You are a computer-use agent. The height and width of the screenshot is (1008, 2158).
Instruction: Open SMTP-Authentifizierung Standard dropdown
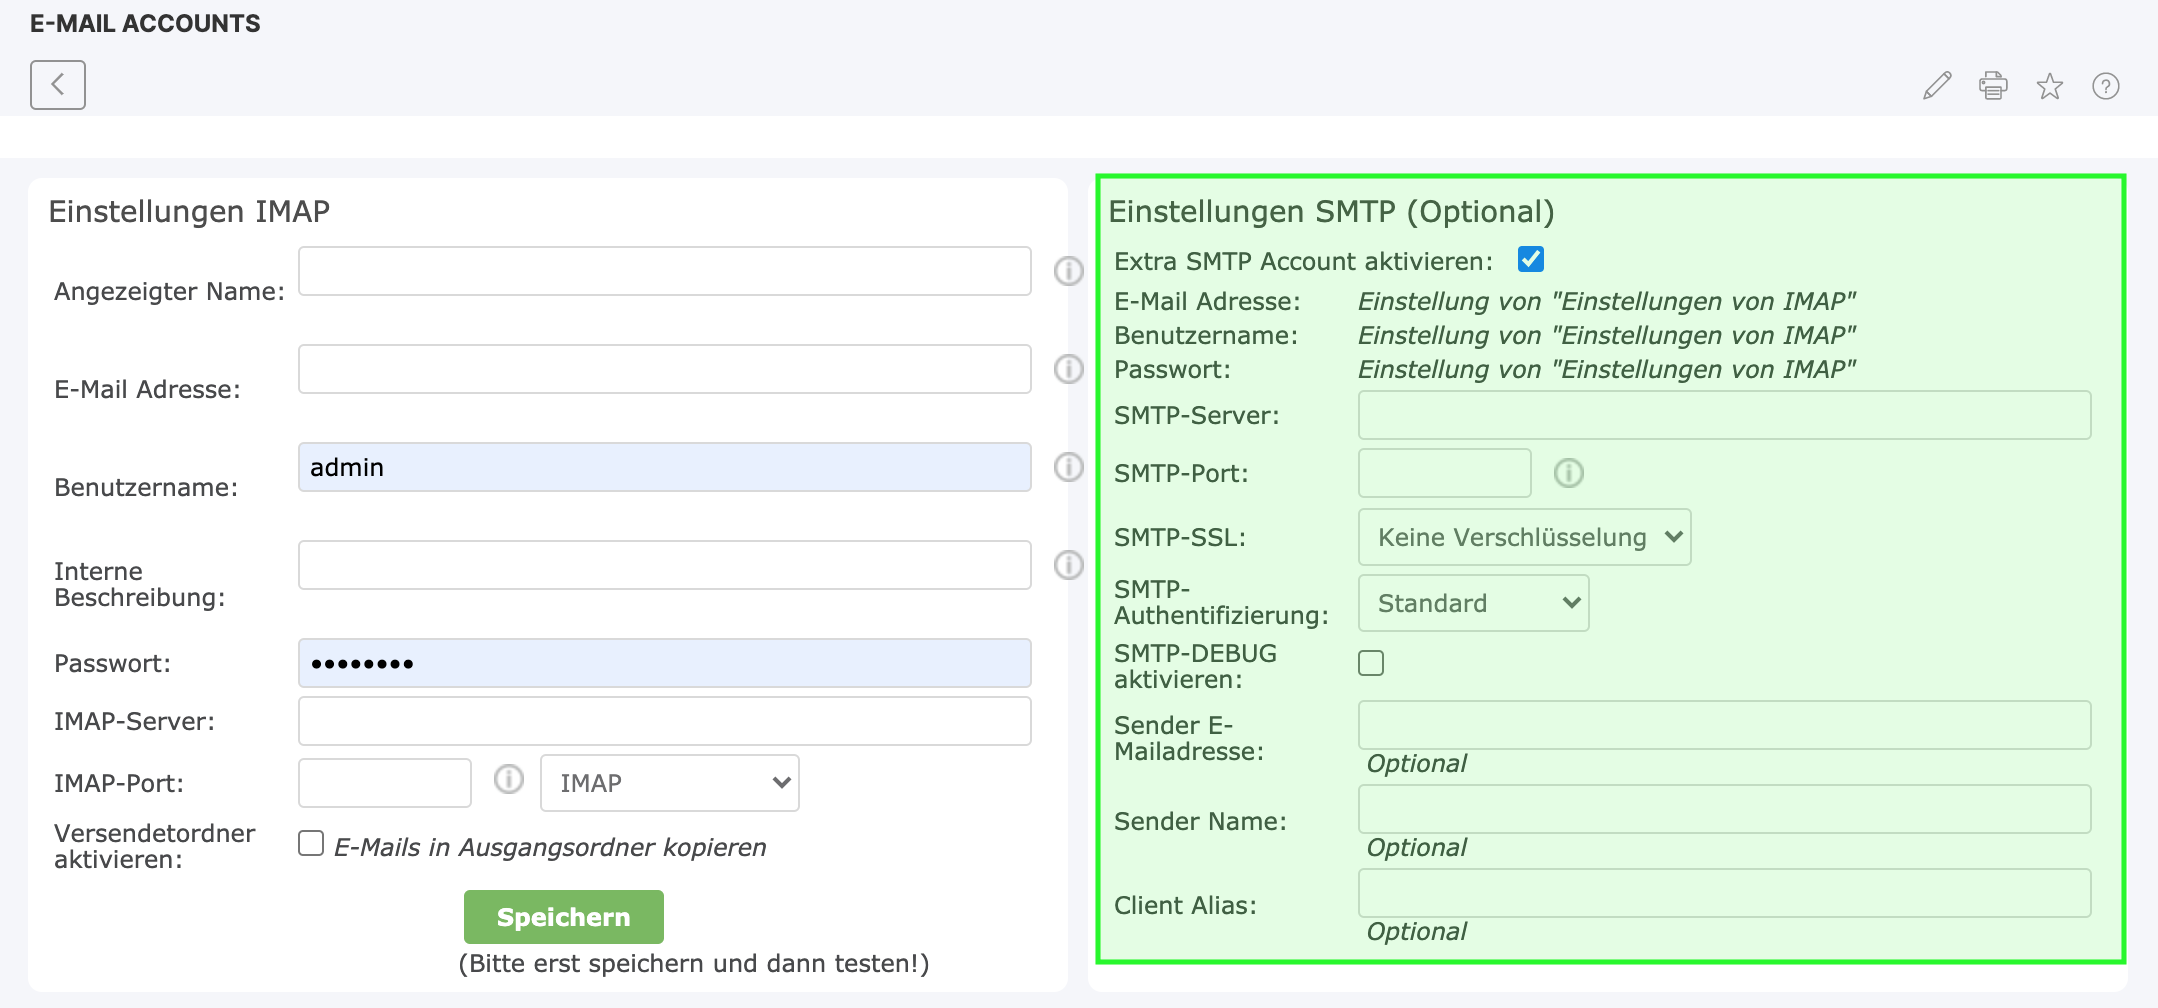(x=1473, y=603)
